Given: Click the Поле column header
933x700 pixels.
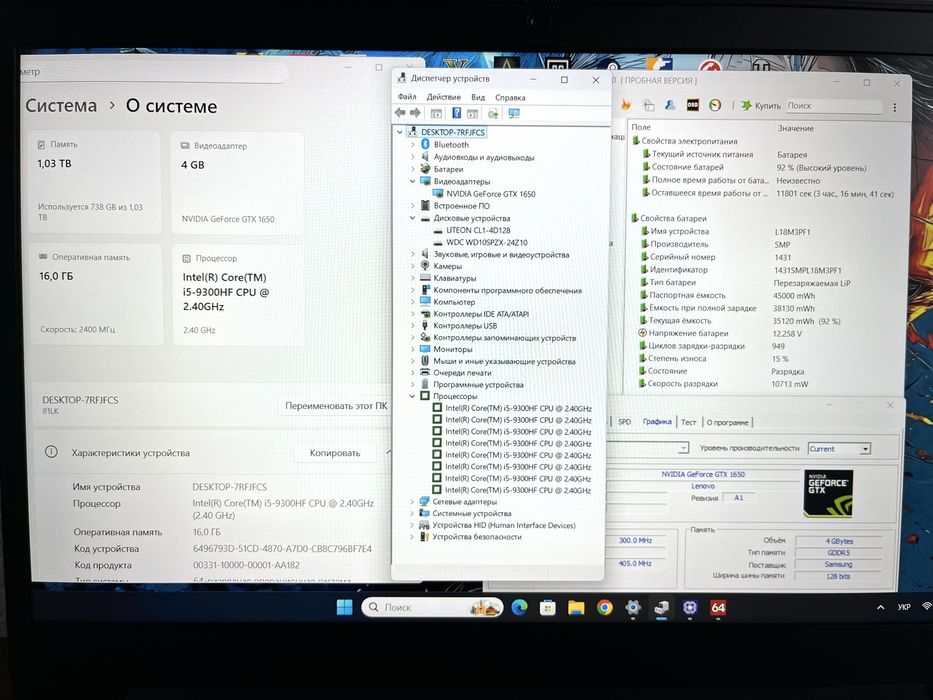Looking at the screenshot, I should (641, 127).
